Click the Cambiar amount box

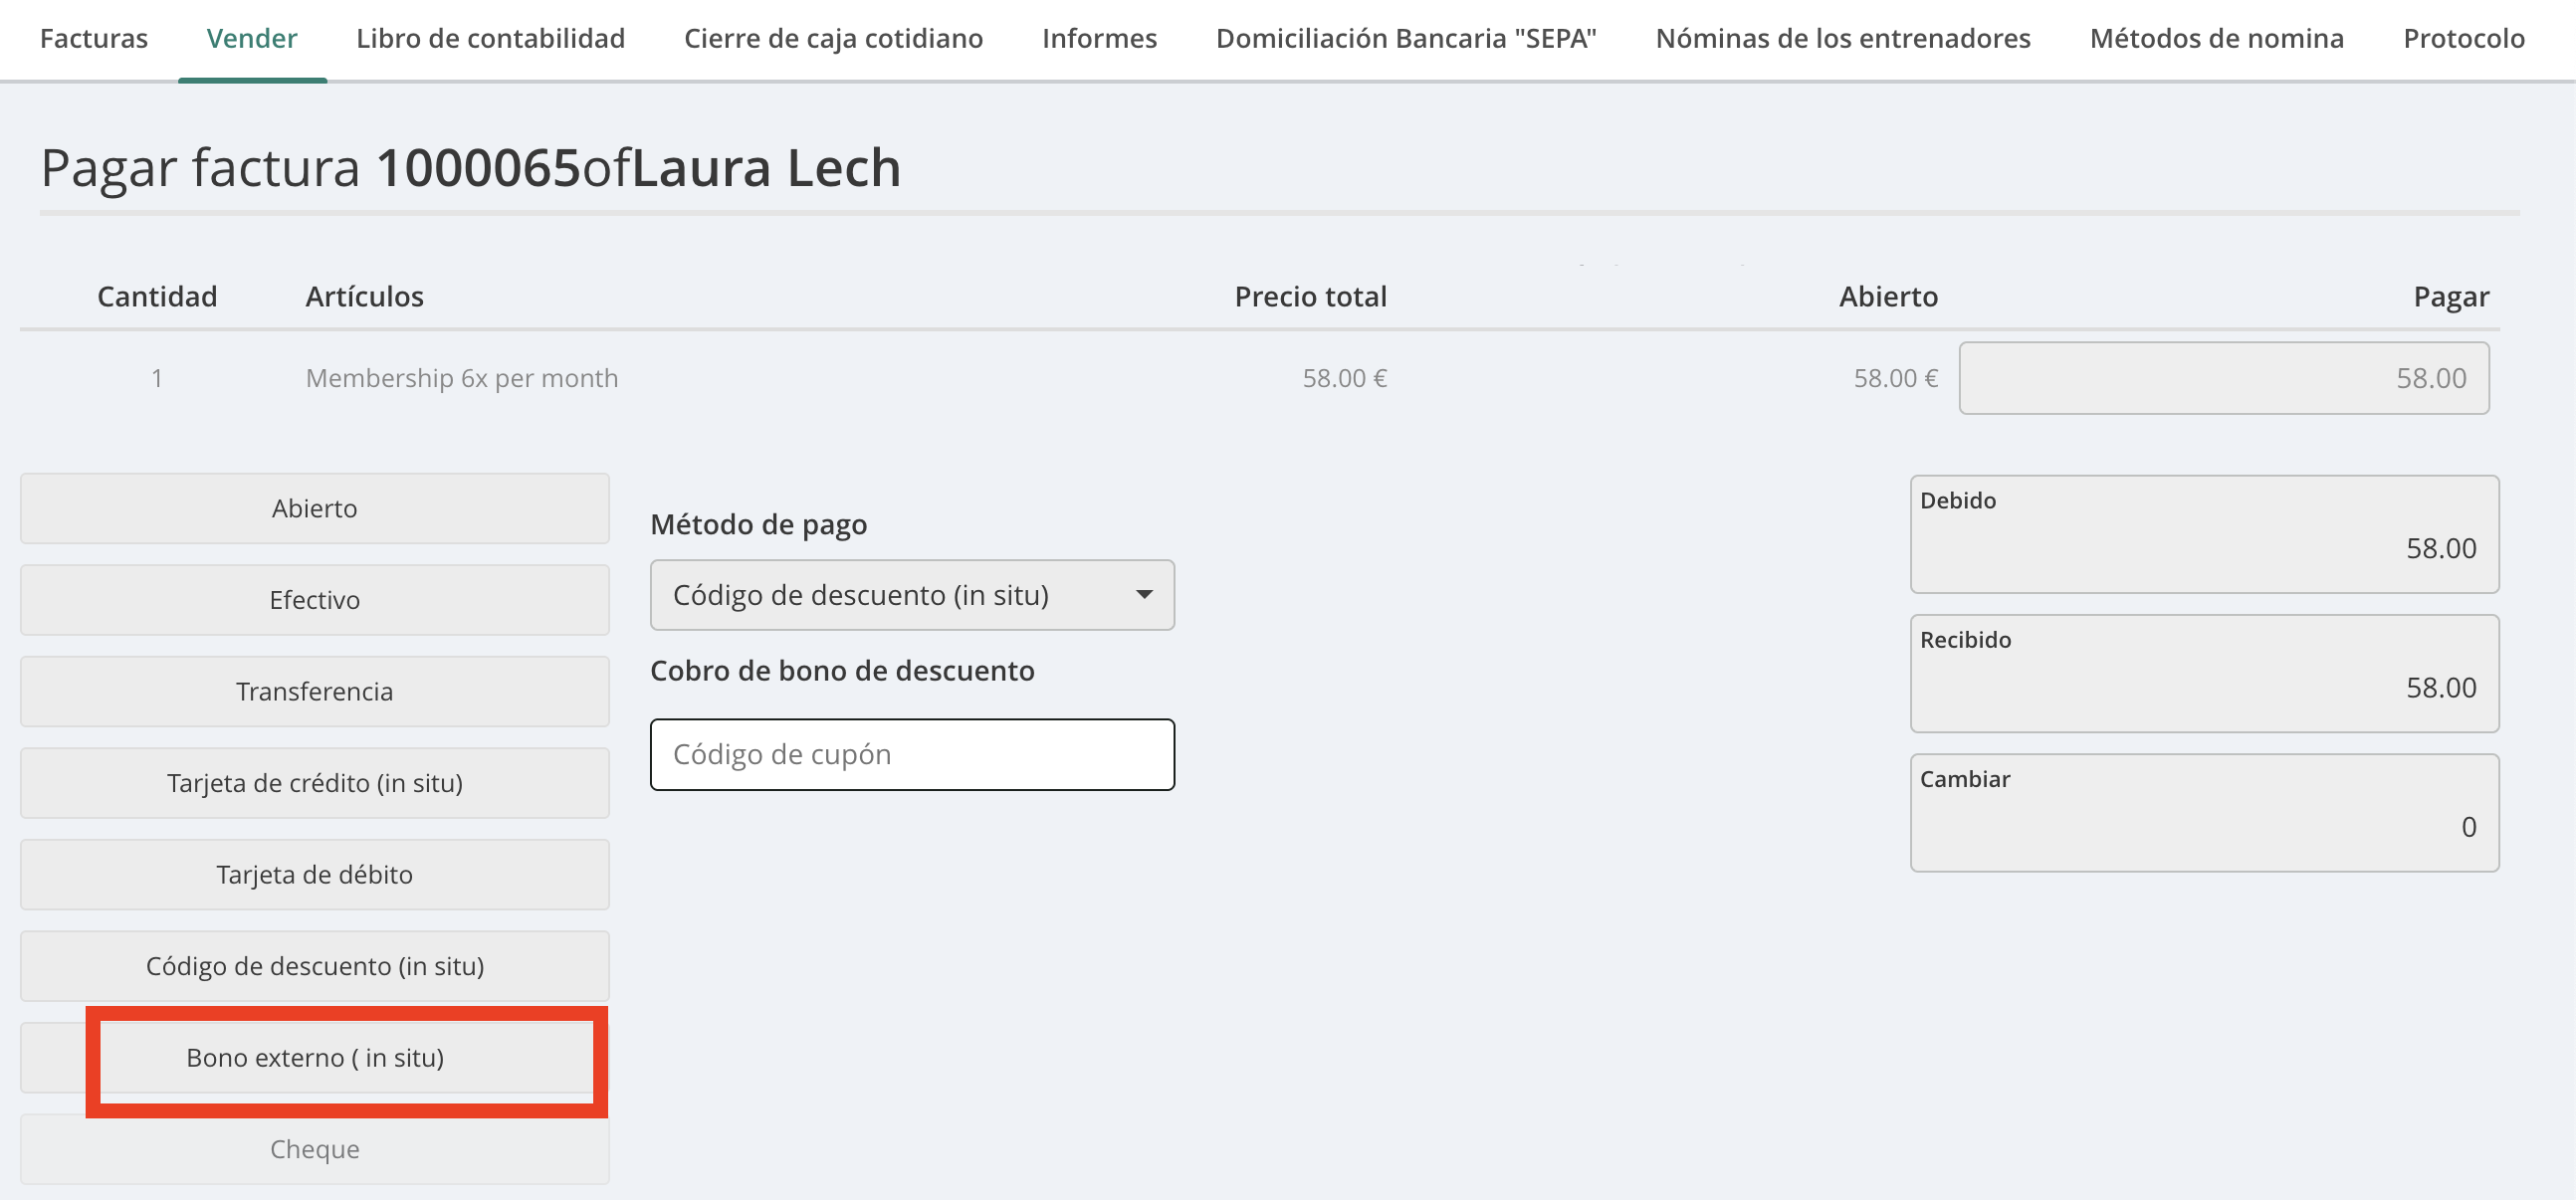(2204, 813)
